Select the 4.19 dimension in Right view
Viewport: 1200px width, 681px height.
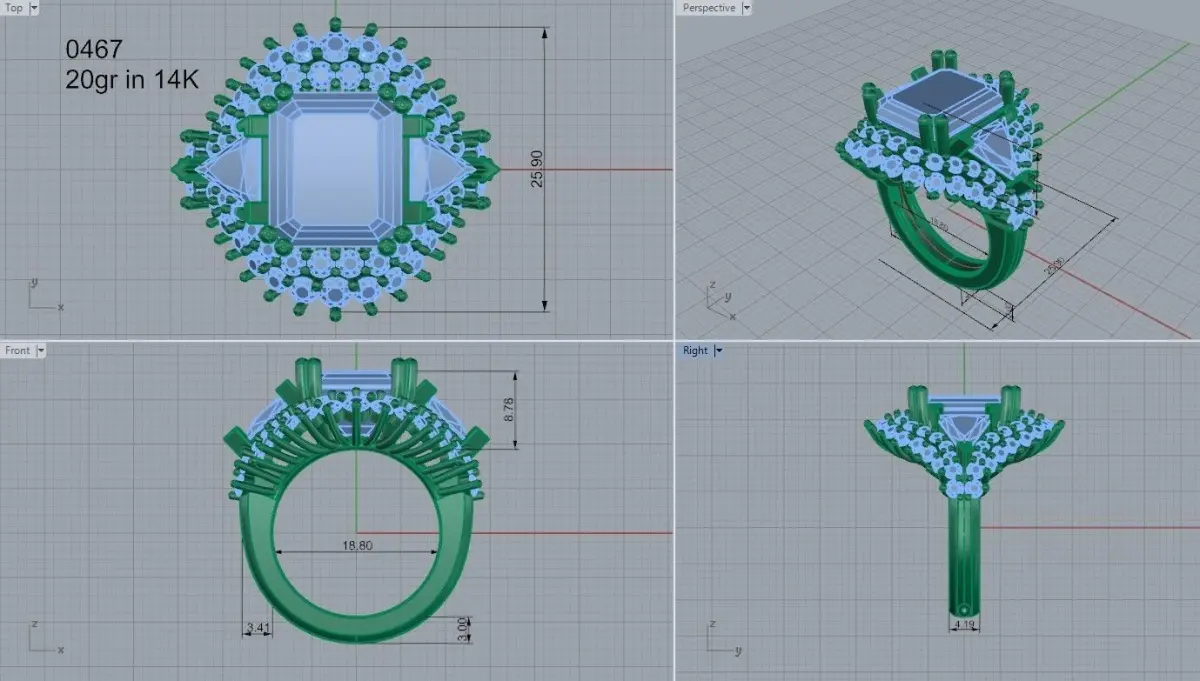(965, 625)
